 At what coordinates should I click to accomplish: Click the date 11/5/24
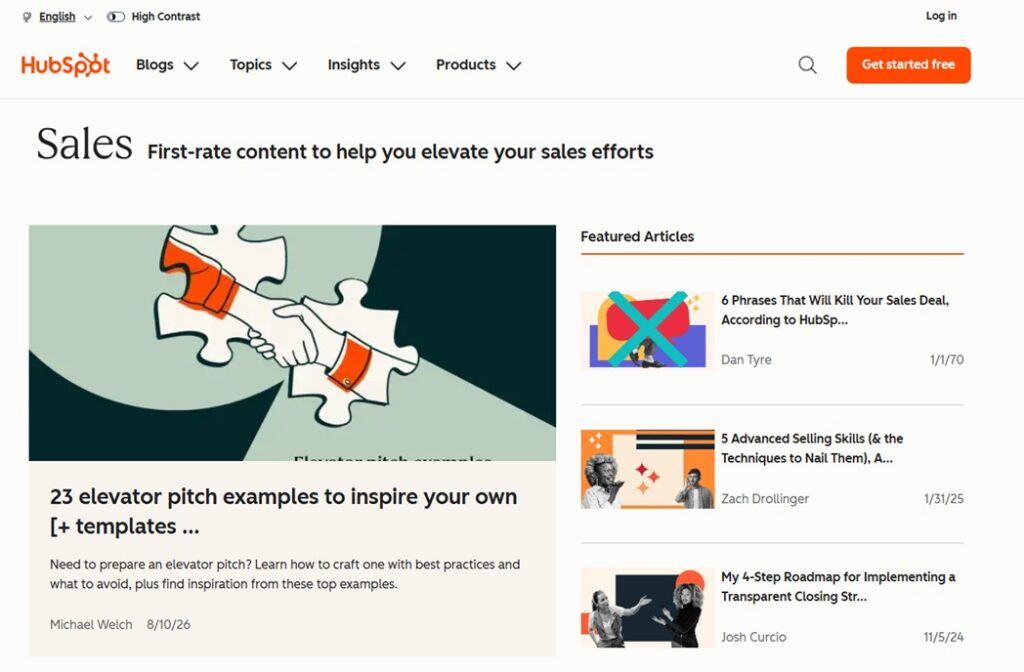coord(944,637)
